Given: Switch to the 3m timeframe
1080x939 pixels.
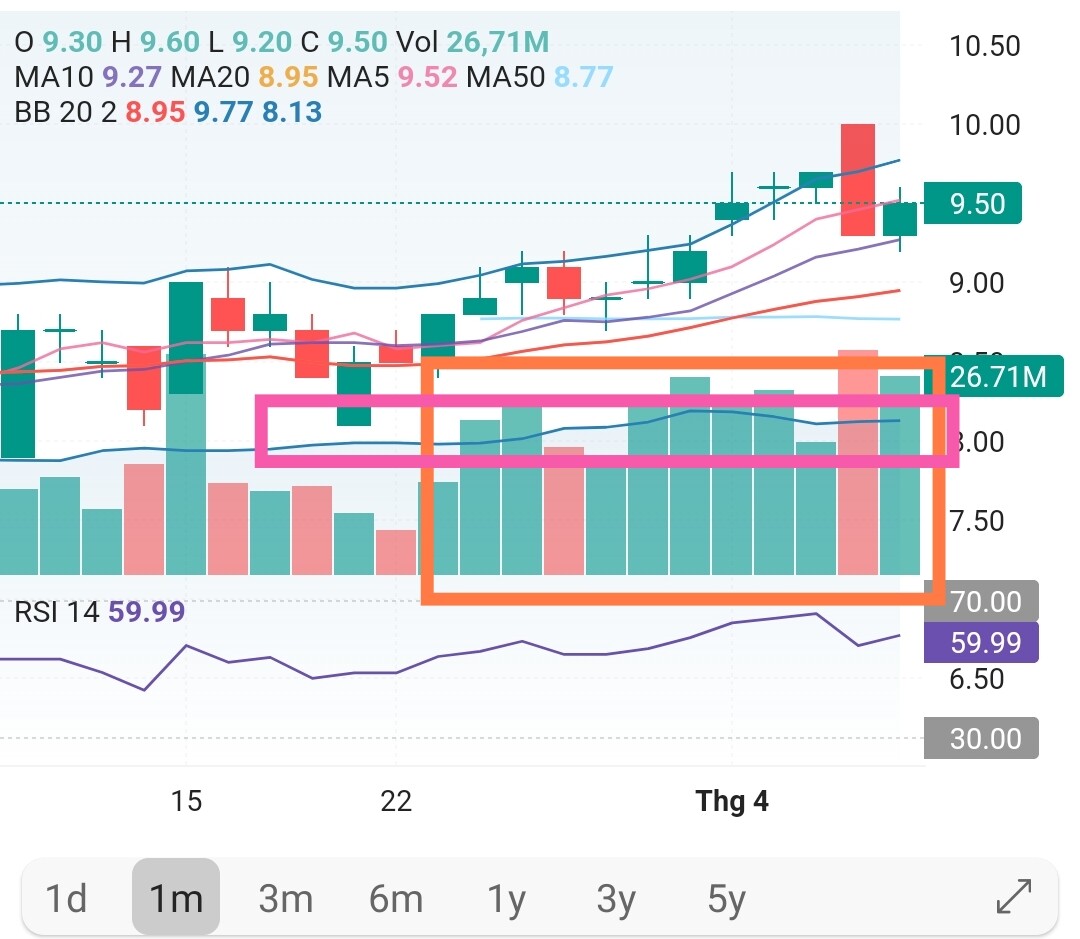Looking at the screenshot, I should (x=285, y=898).
